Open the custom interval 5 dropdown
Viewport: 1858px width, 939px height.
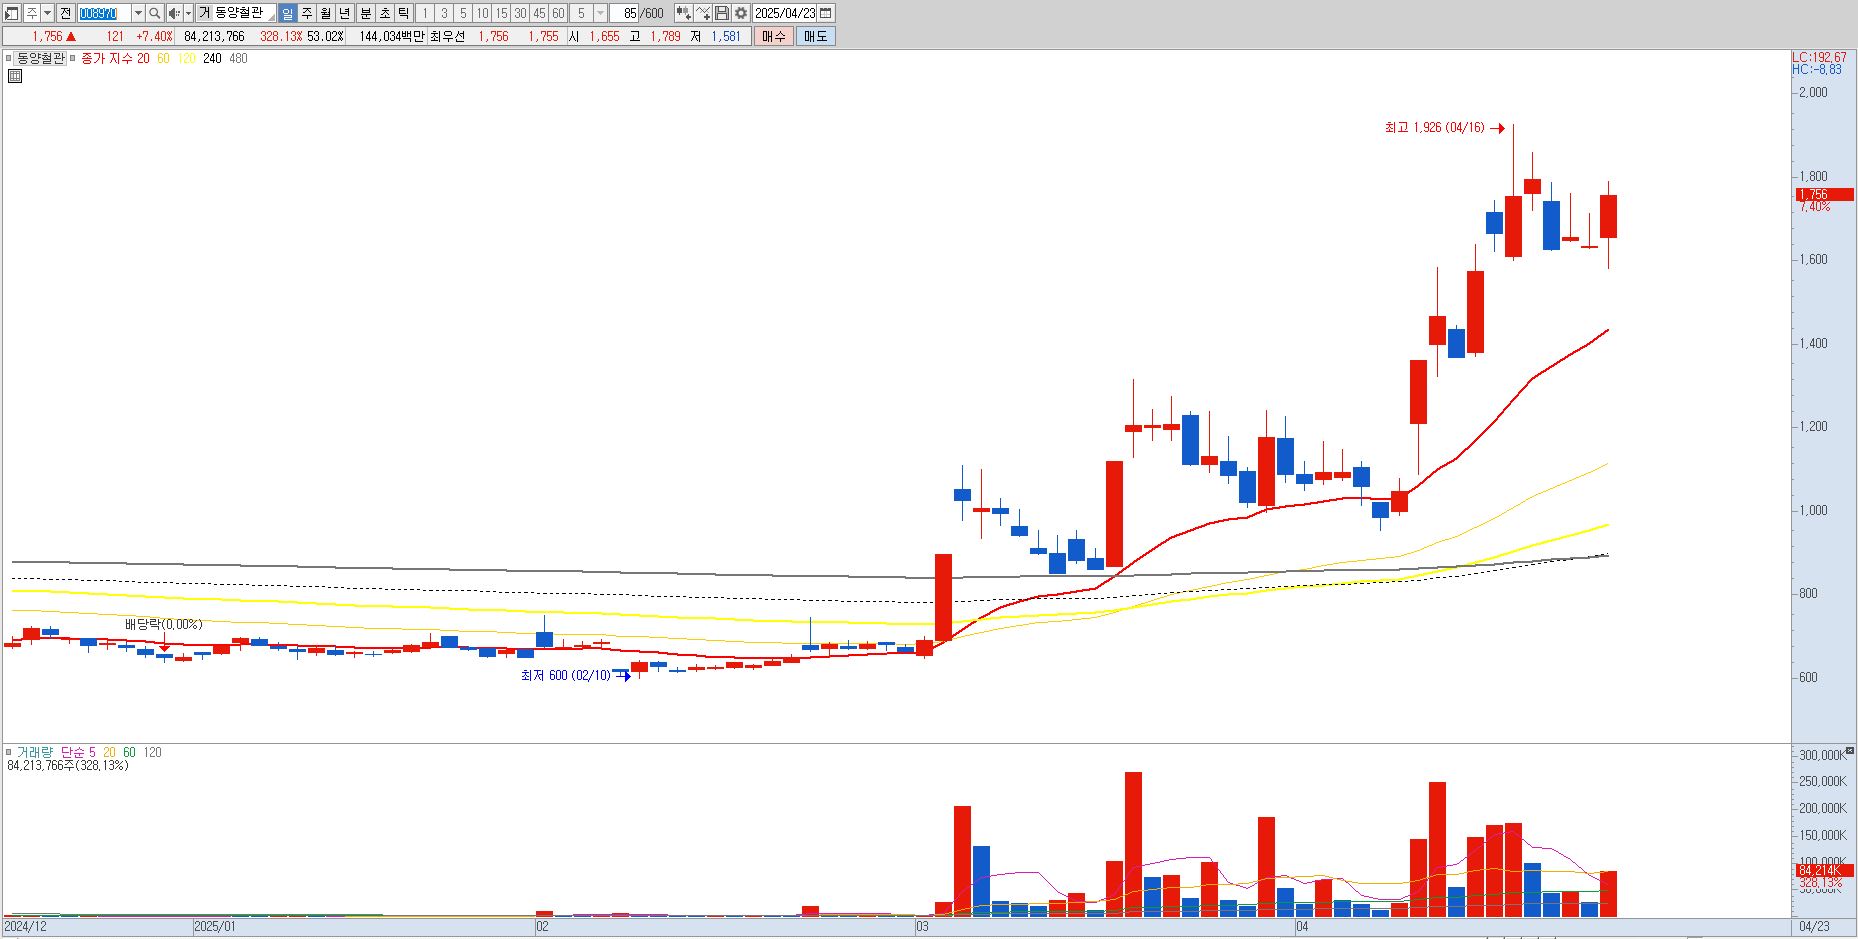click(x=600, y=13)
